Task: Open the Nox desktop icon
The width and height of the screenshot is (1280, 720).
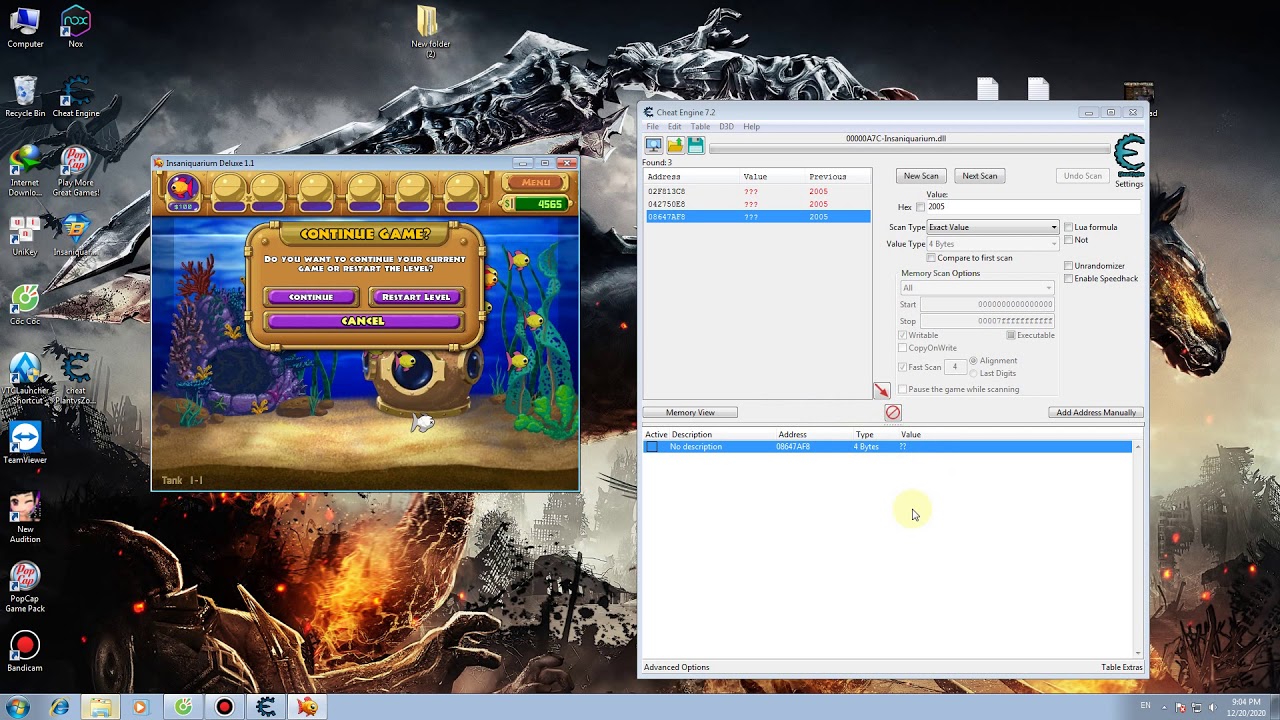Action: [x=76, y=27]
